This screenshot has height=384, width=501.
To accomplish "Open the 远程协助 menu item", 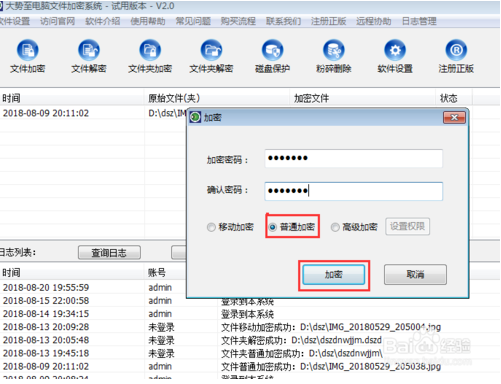I will tap(373, 21).
